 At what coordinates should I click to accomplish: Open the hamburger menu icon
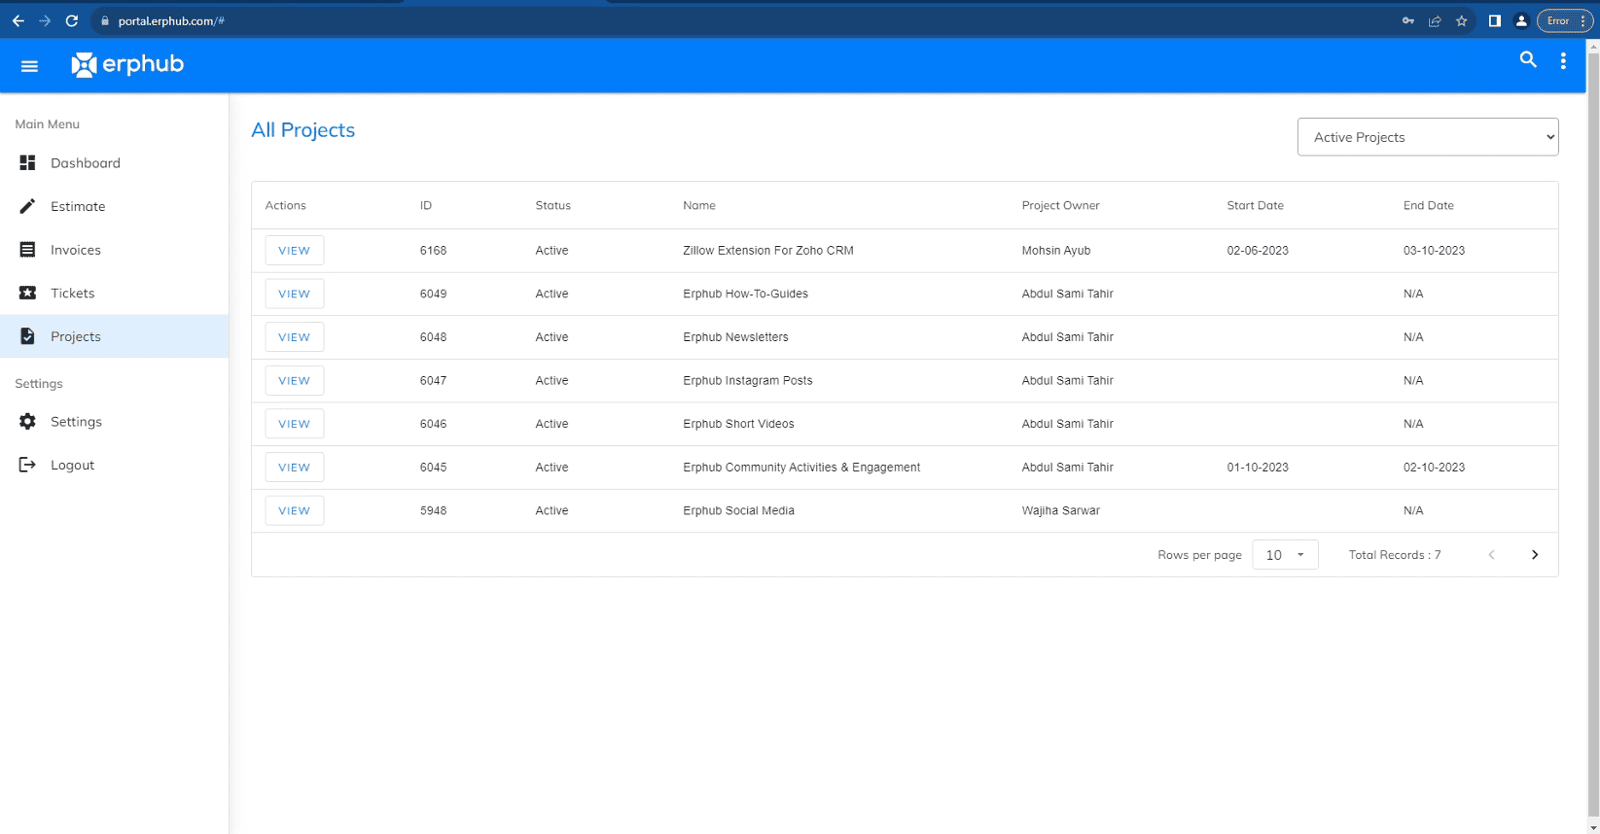click(29, 66)
